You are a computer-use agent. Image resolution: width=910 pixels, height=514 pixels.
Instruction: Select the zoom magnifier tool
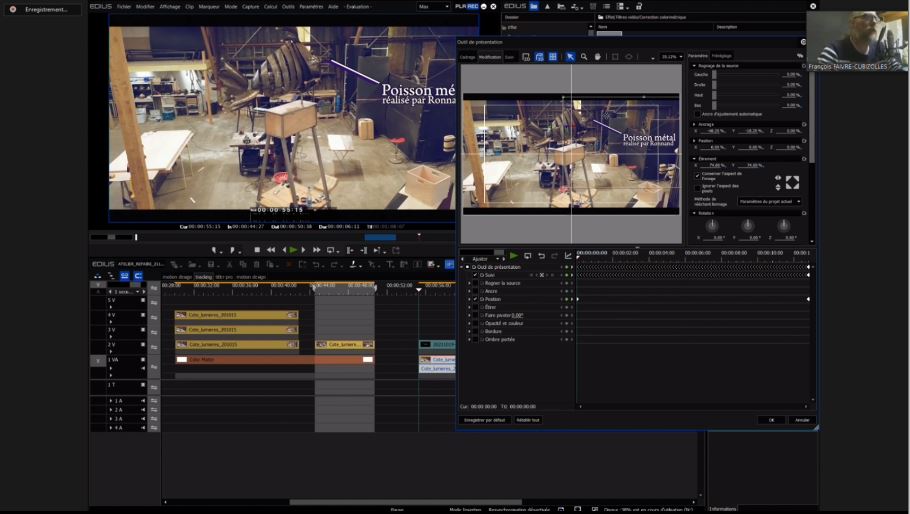584,57
